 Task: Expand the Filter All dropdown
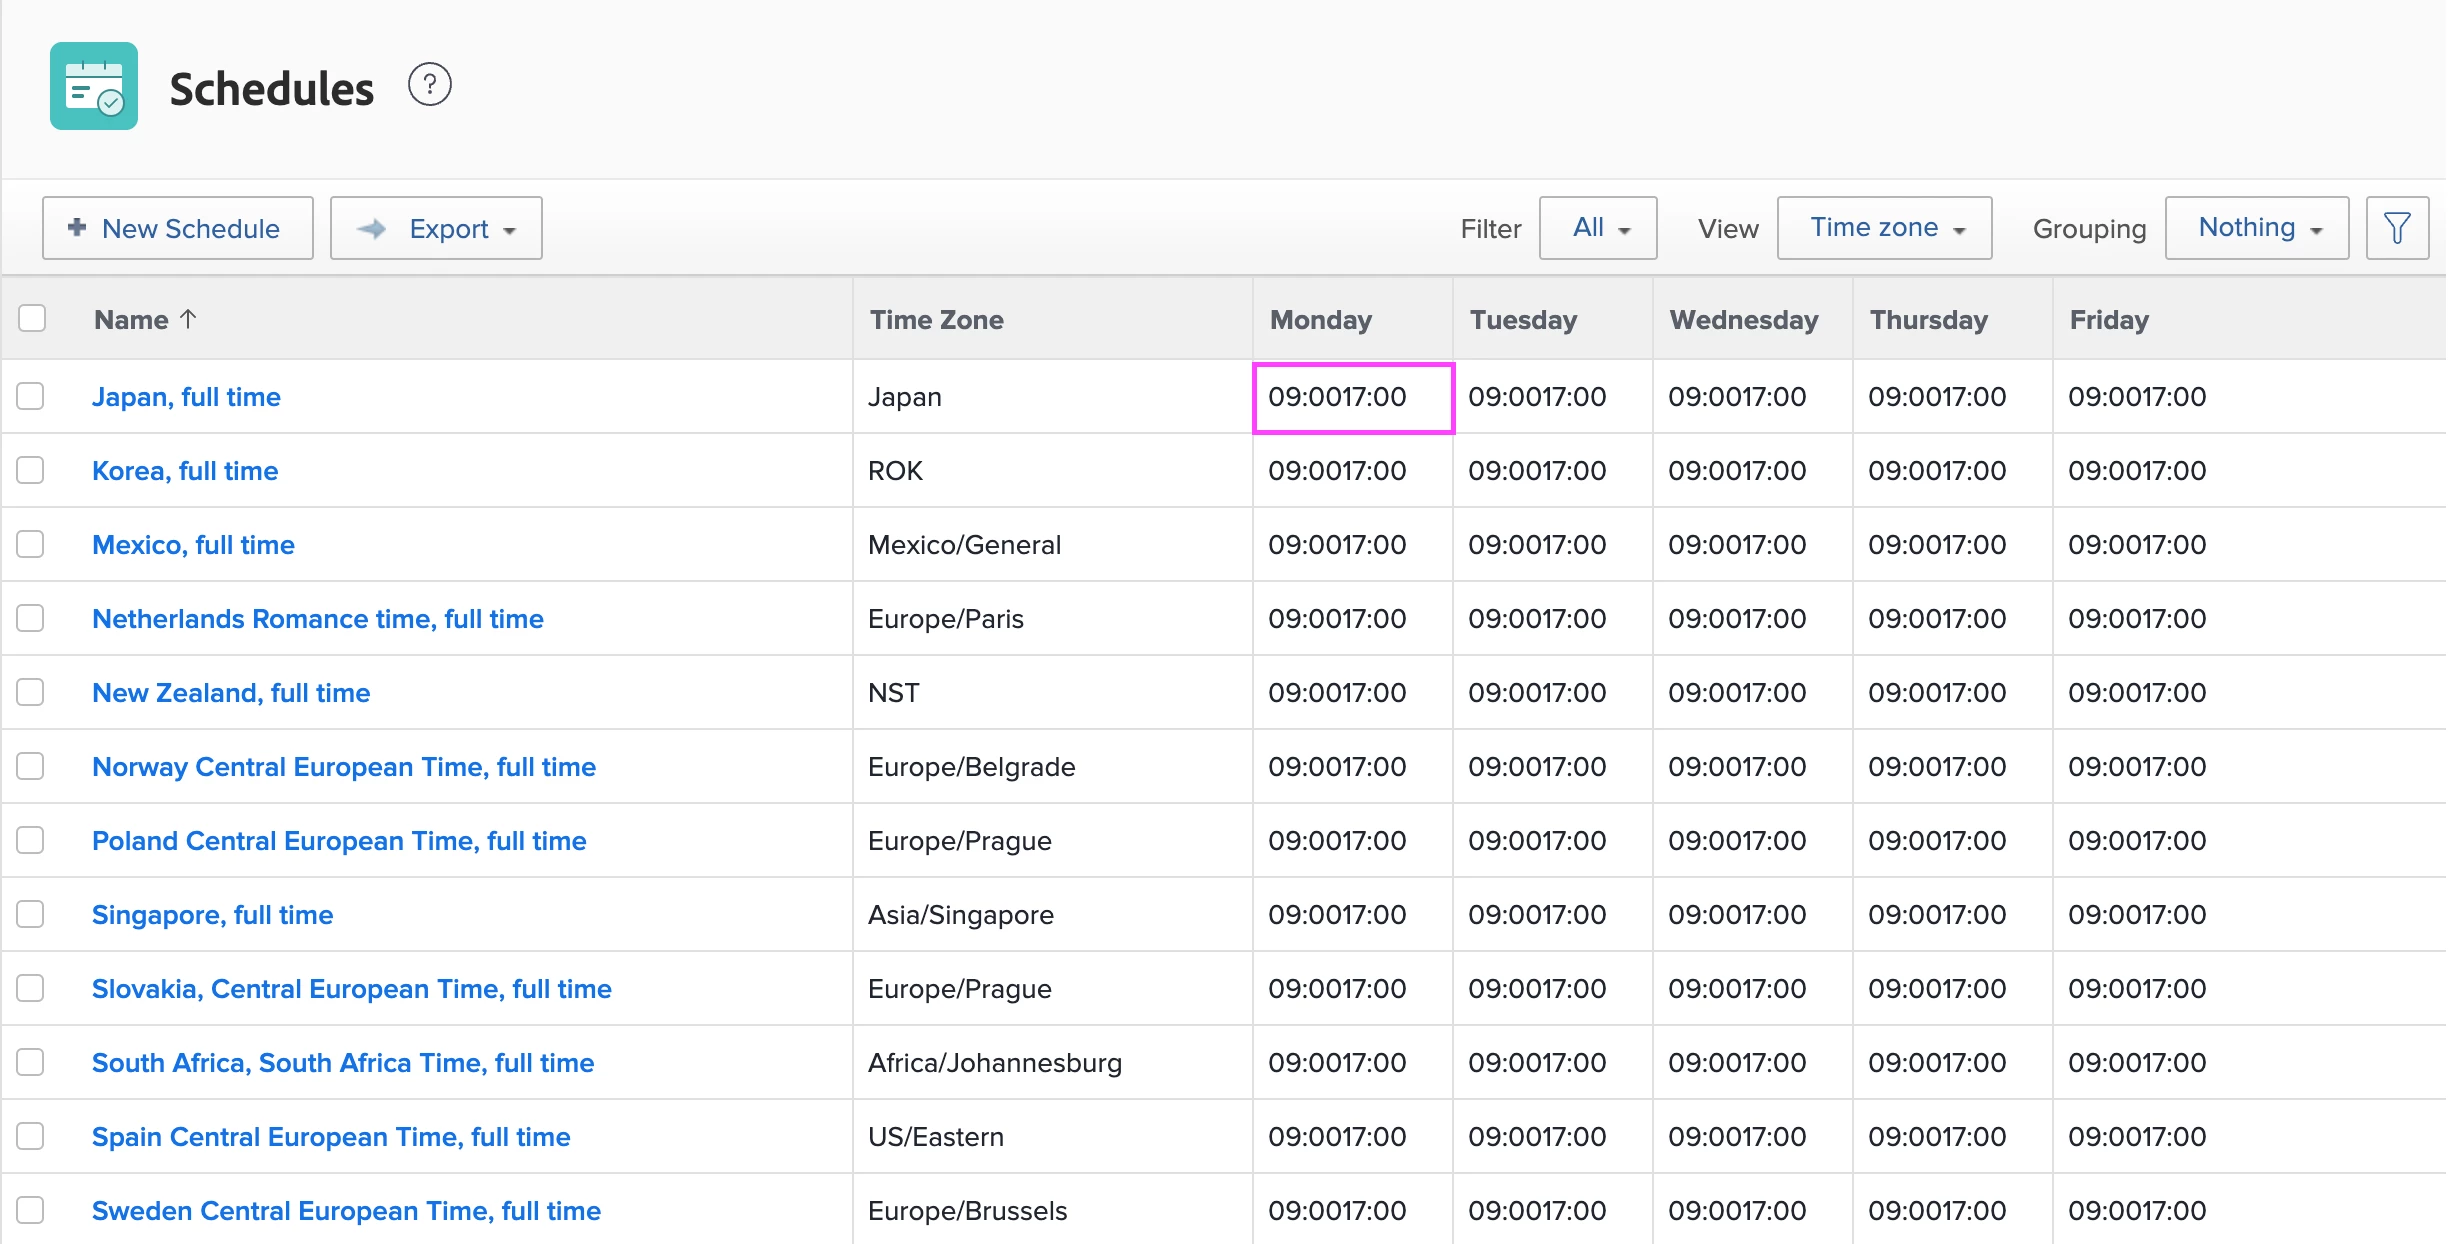tap(1598, 228)
